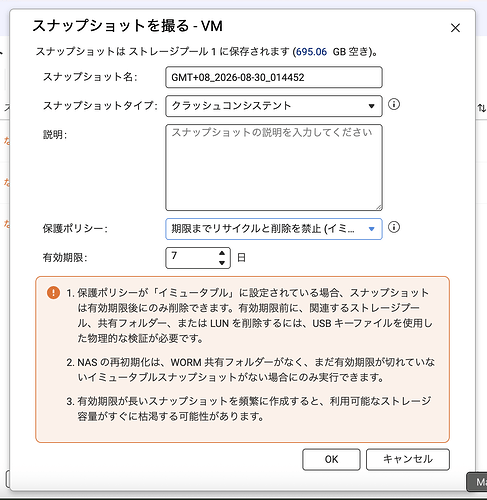
Task: Click the スナップショット名 text field
Action: click(x=274, y=77)
